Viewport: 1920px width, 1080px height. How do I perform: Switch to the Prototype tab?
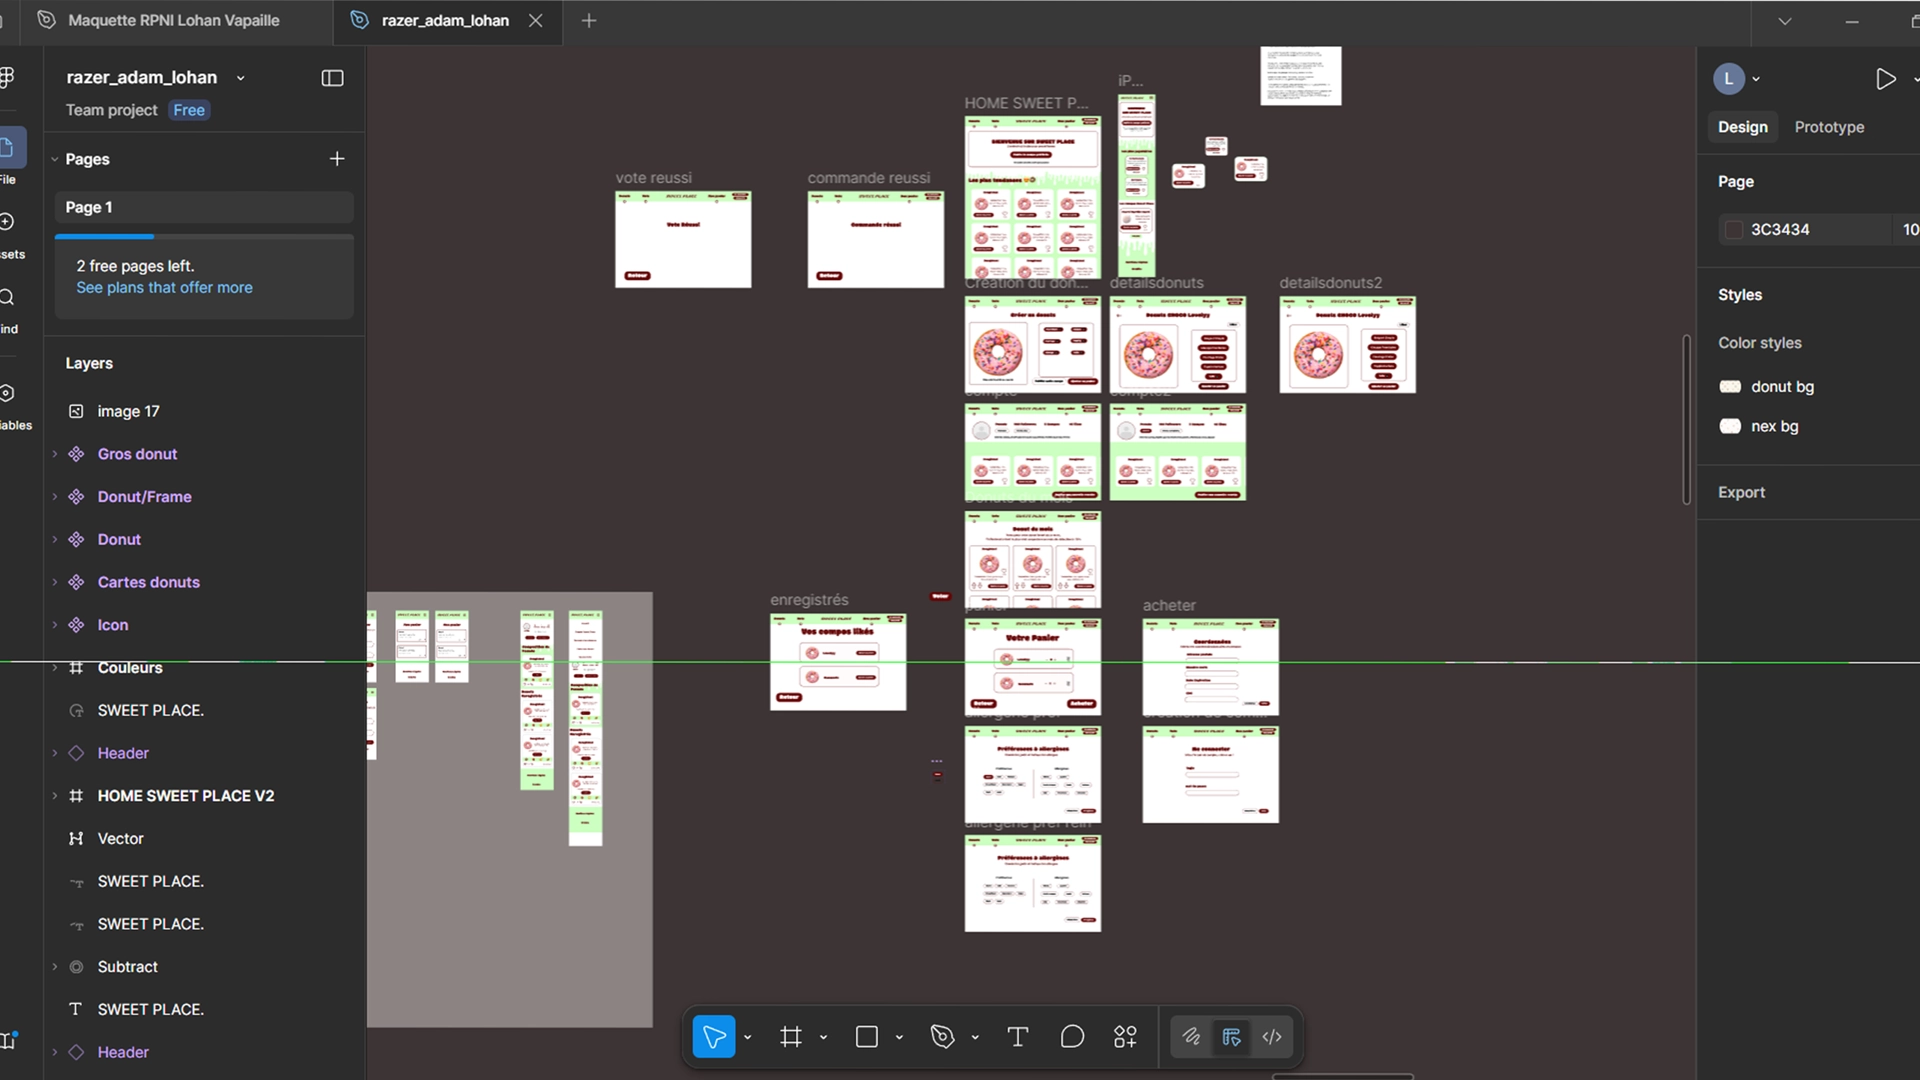click(x=1829, y=127)
